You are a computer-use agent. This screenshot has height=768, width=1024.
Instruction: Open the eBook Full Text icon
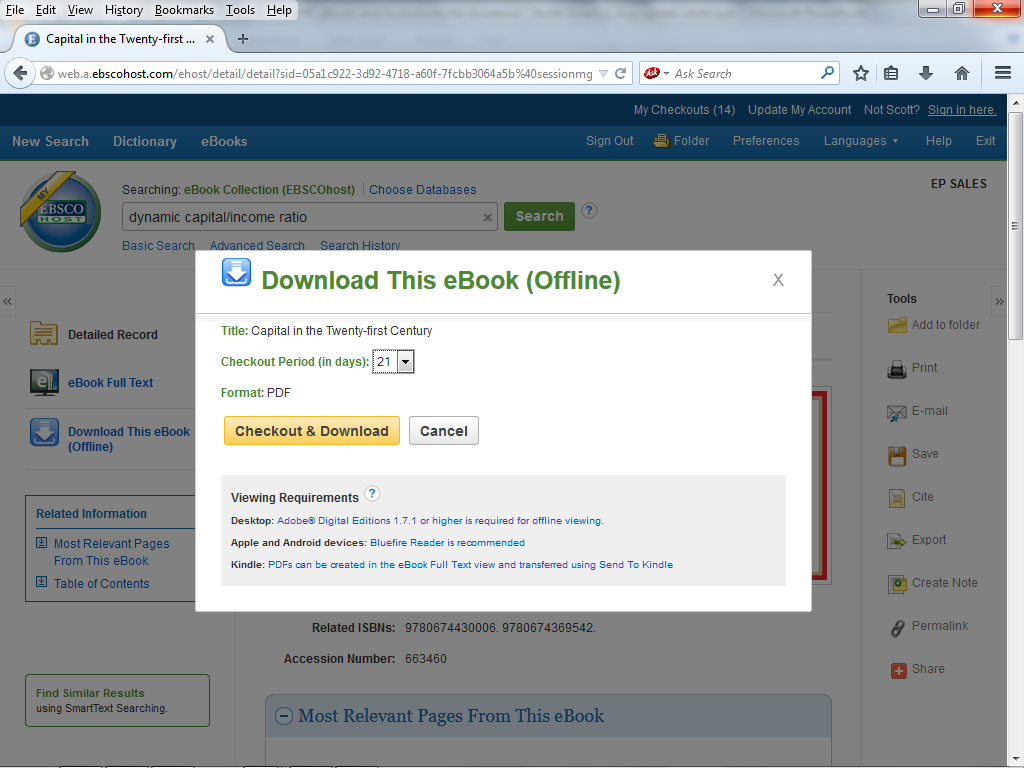[x=44, y=383]
